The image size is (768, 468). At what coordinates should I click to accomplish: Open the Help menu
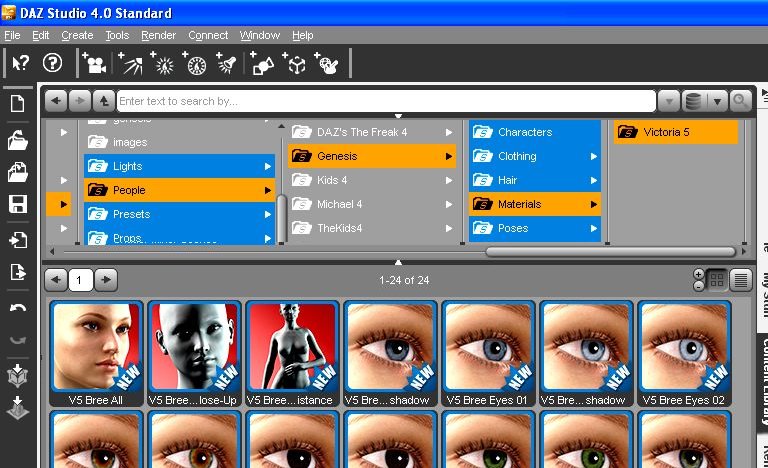coord(303,35)
